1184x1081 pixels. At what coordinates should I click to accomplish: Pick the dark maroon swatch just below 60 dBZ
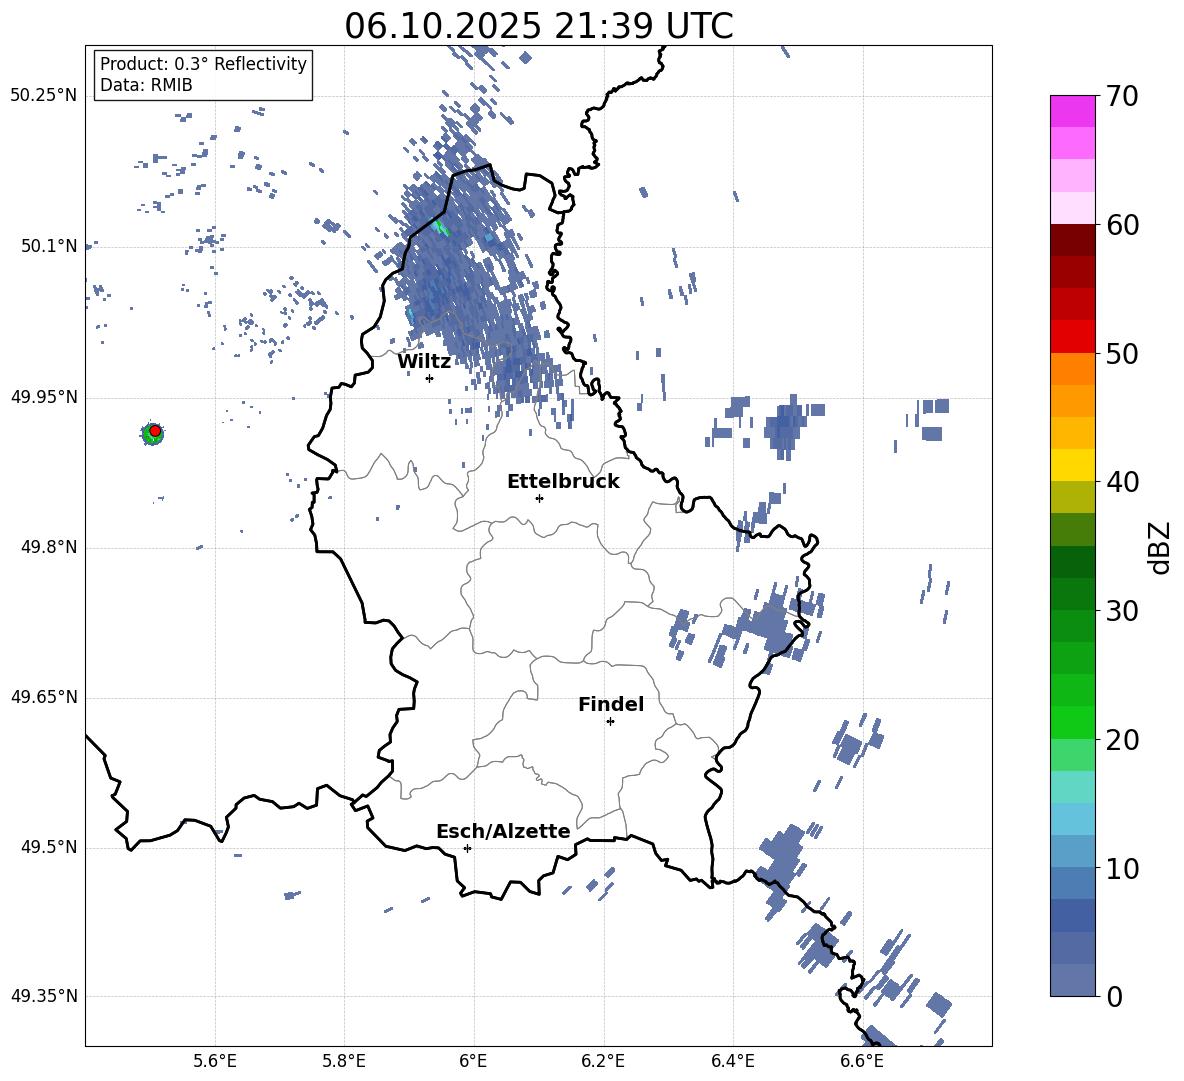click(x=1072, y=240)
